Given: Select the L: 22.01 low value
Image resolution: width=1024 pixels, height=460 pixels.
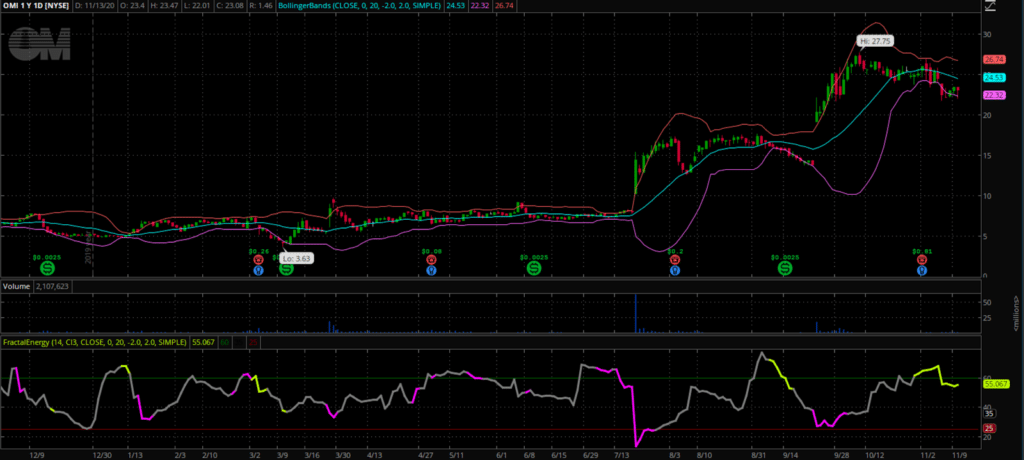Looking at the screenshot, I should tap(199, 5).
